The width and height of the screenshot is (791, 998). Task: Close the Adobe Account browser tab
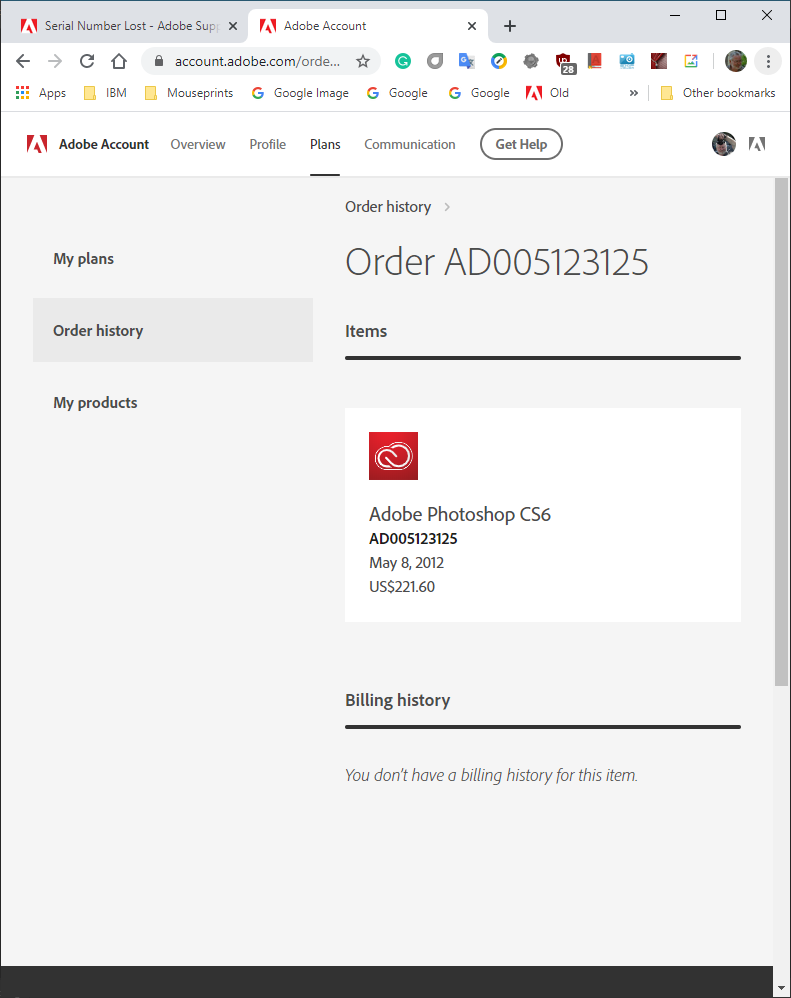coord(472,26)
